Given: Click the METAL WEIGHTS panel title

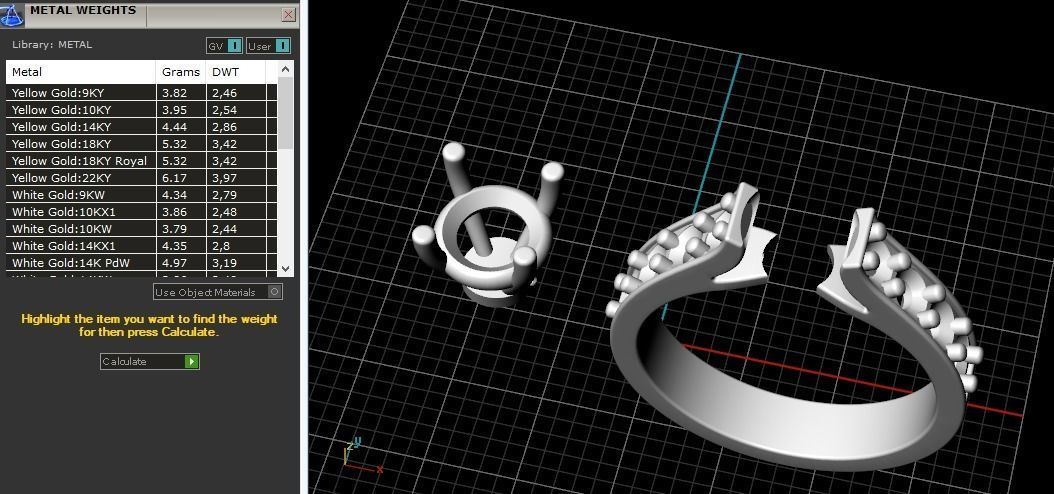Looking at the screenshot, I should pos(83,10).
